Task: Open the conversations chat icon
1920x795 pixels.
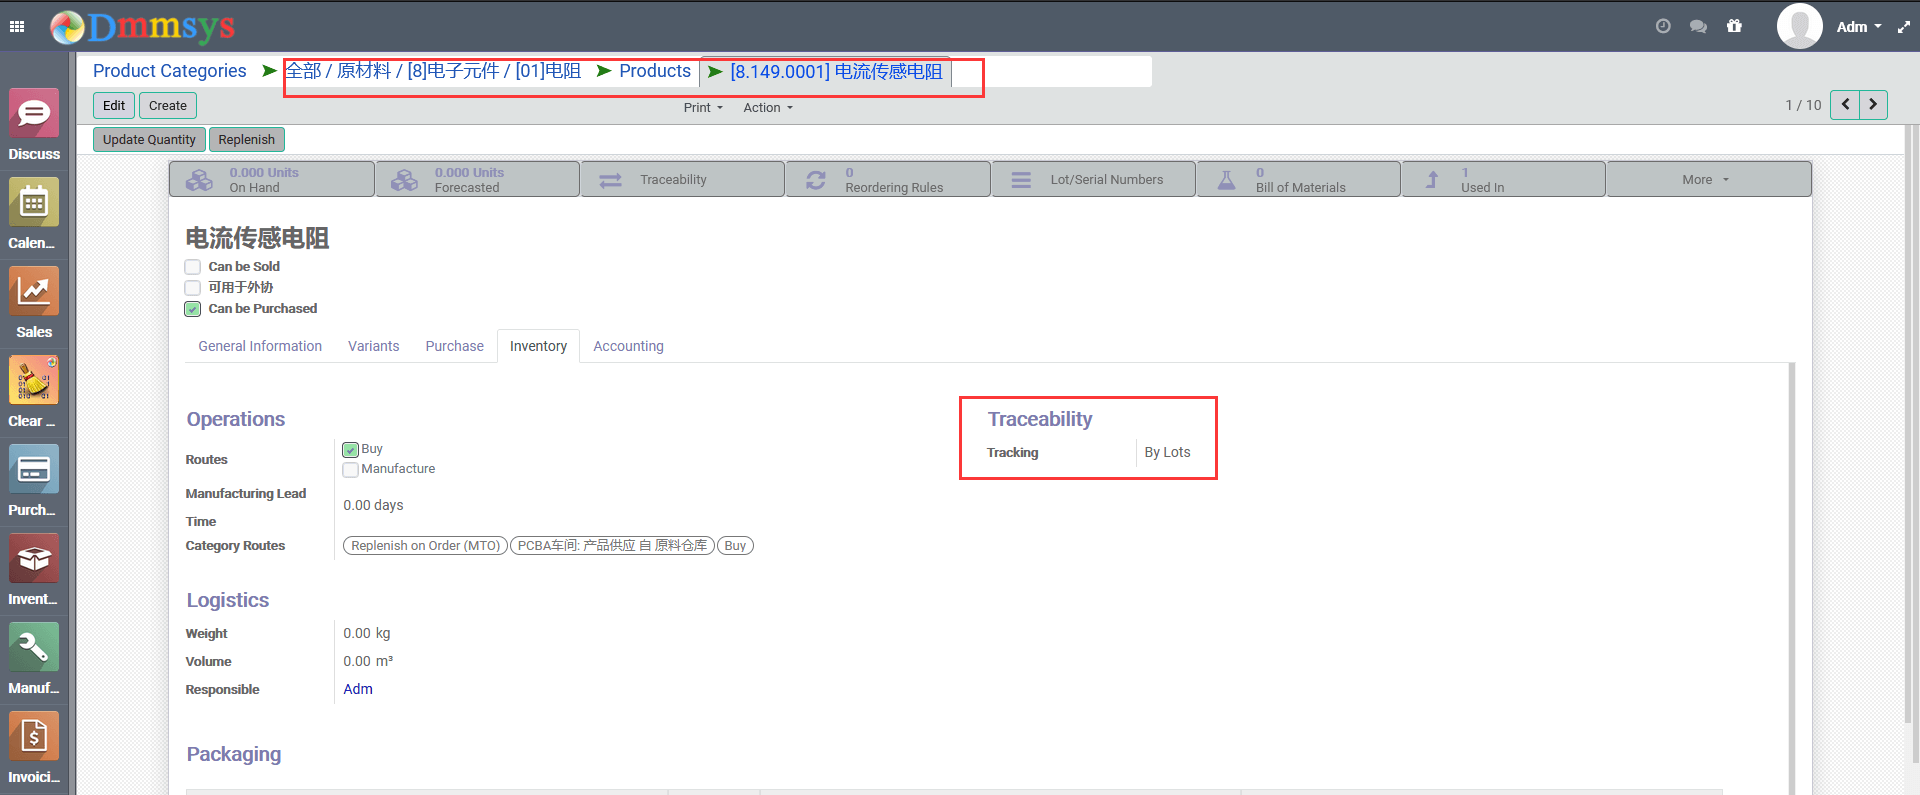Action: point(1698,27)
